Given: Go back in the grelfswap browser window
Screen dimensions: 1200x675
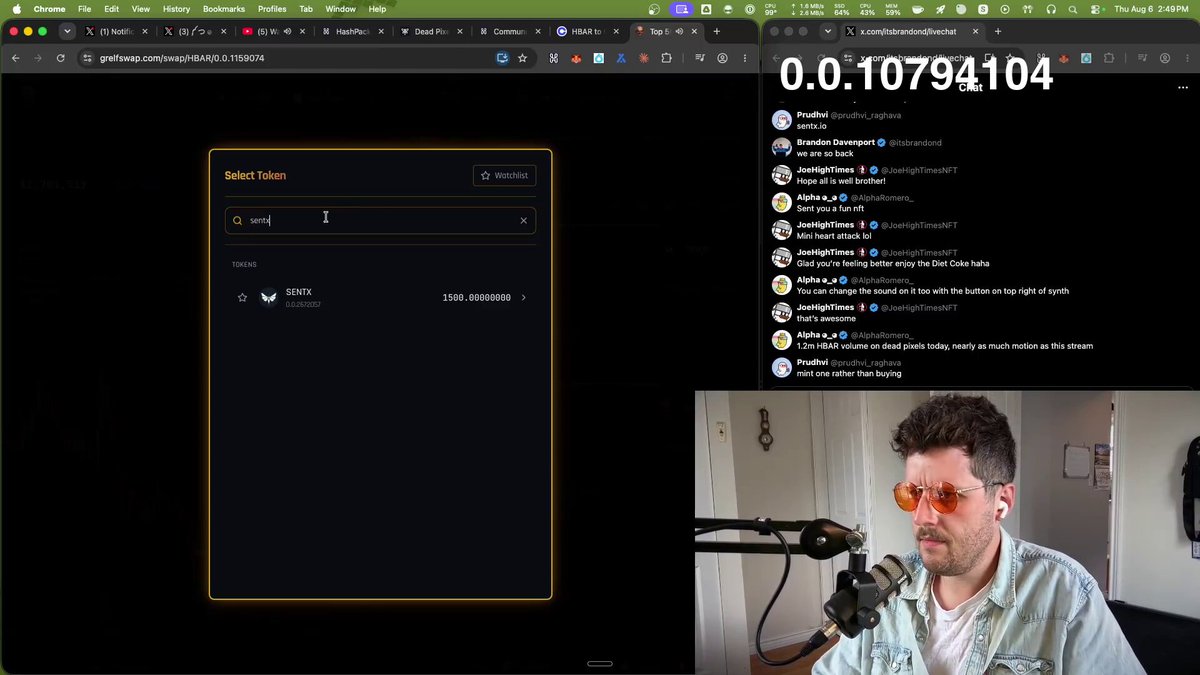Looking at the screenshot, I should 15,58.
